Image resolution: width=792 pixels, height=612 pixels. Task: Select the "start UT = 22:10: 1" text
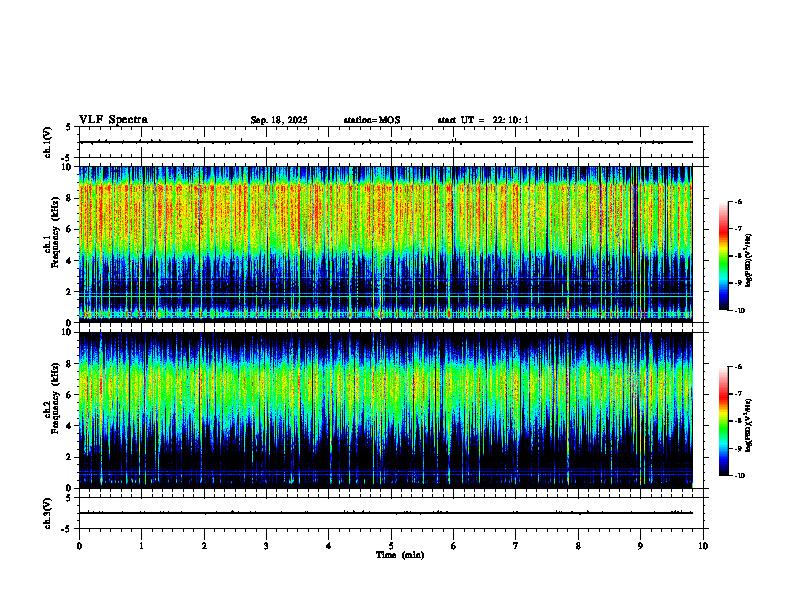point(483,120)
